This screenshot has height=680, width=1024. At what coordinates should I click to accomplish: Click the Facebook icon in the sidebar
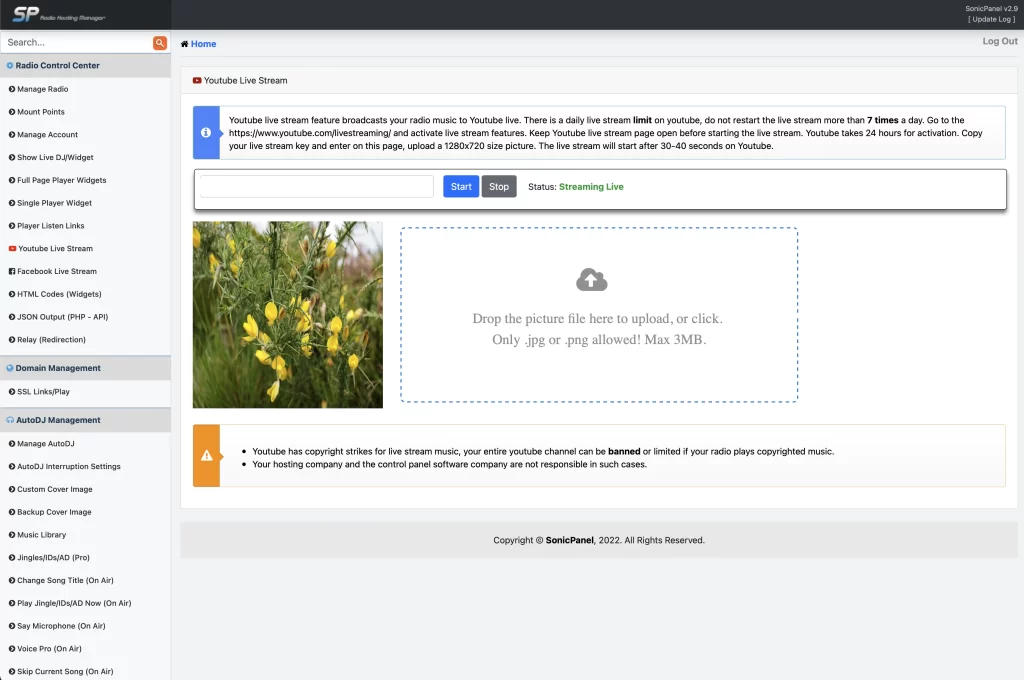click(x=12, y=271)
